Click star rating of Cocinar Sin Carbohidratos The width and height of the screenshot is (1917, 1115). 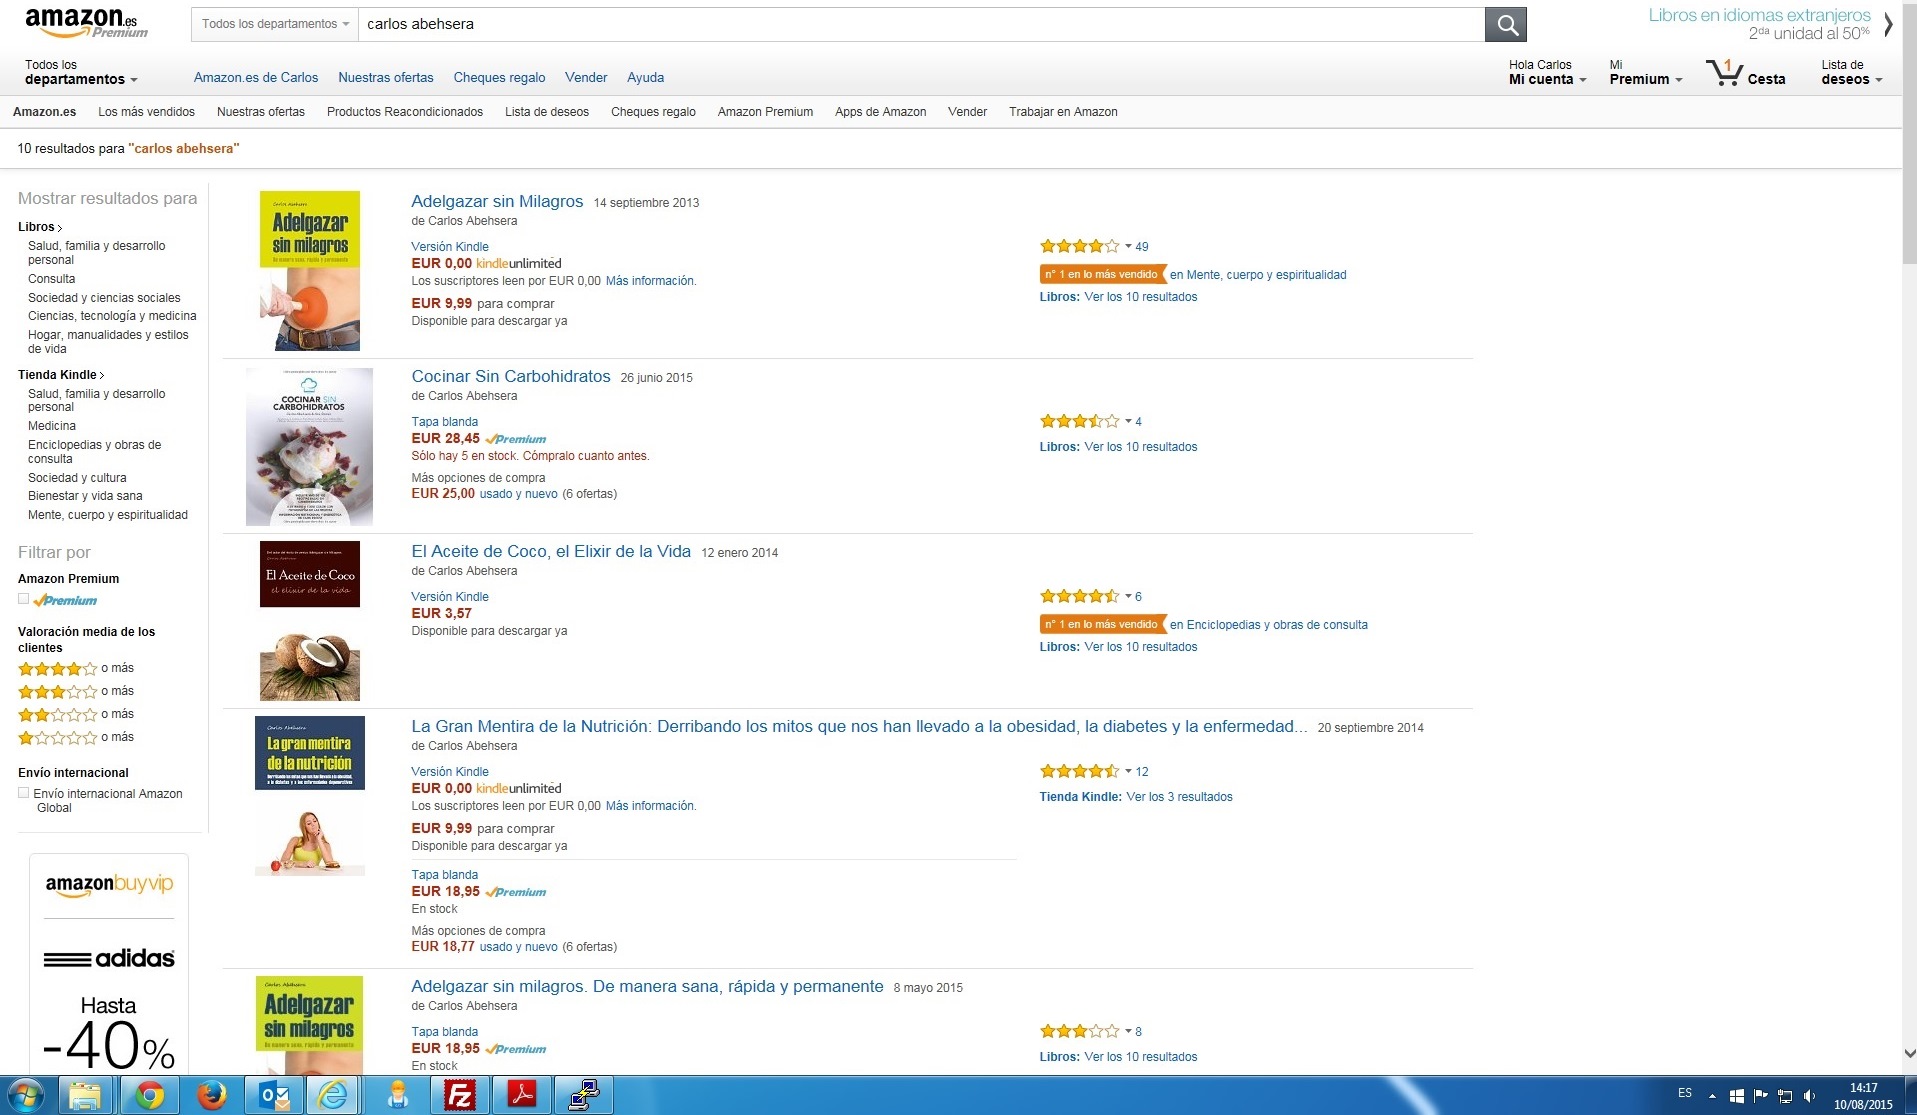pos(1079,421)
